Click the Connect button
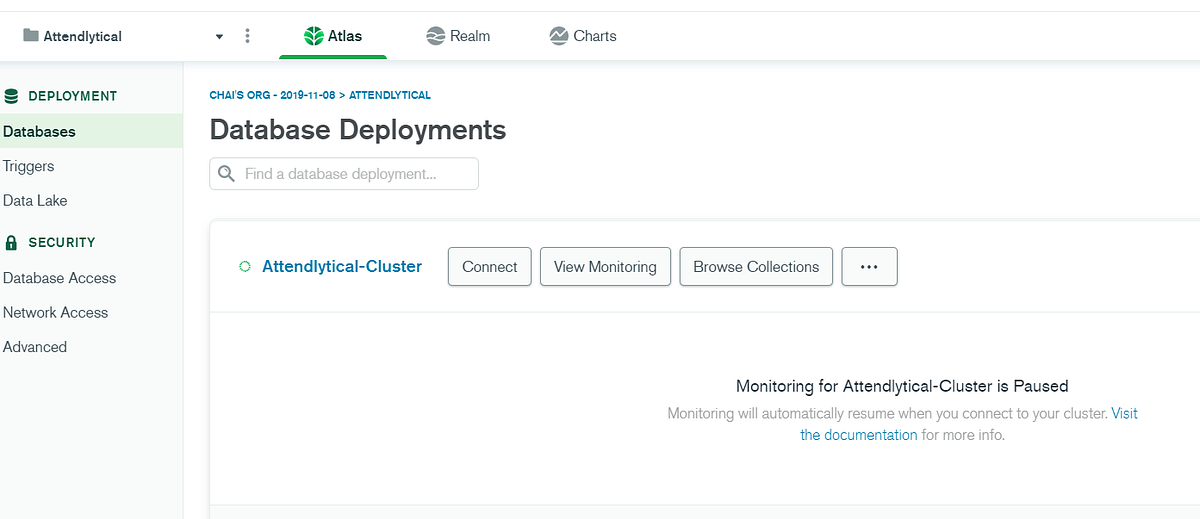1200x519 pixels. coord(490,267)
